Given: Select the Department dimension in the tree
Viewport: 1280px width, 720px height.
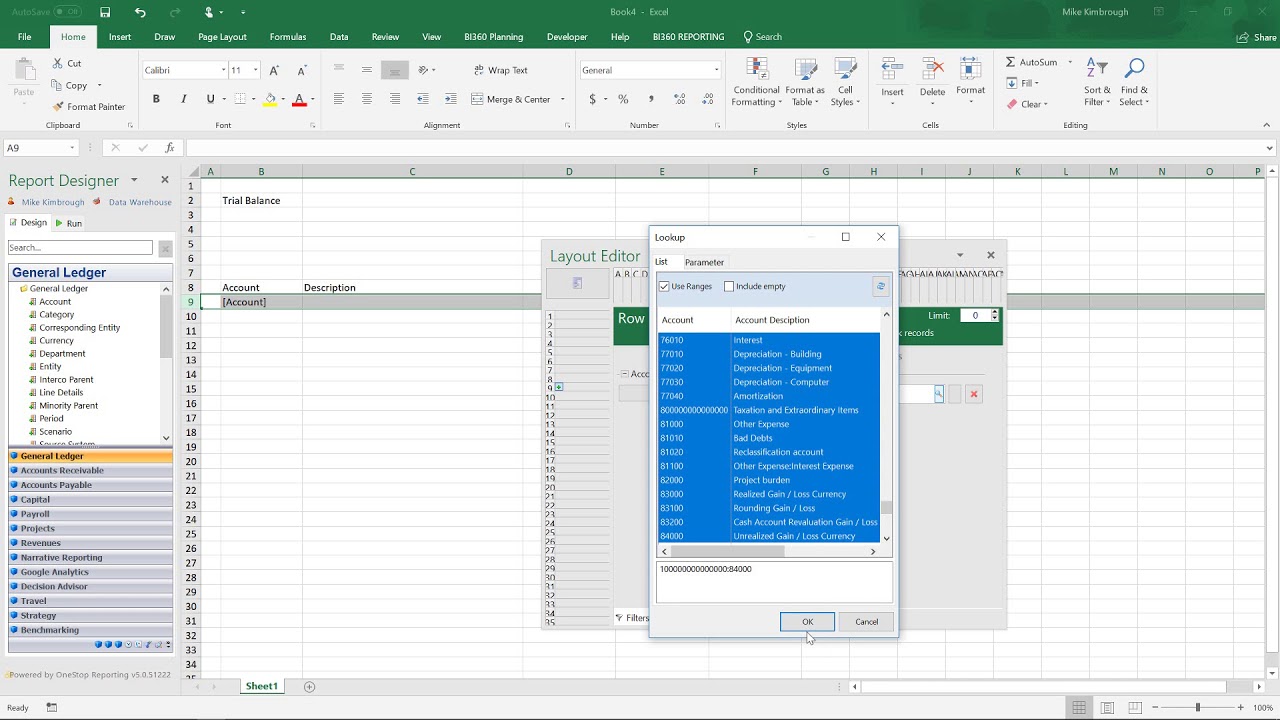Looking at the screenshot, I should tap(62, 353).
